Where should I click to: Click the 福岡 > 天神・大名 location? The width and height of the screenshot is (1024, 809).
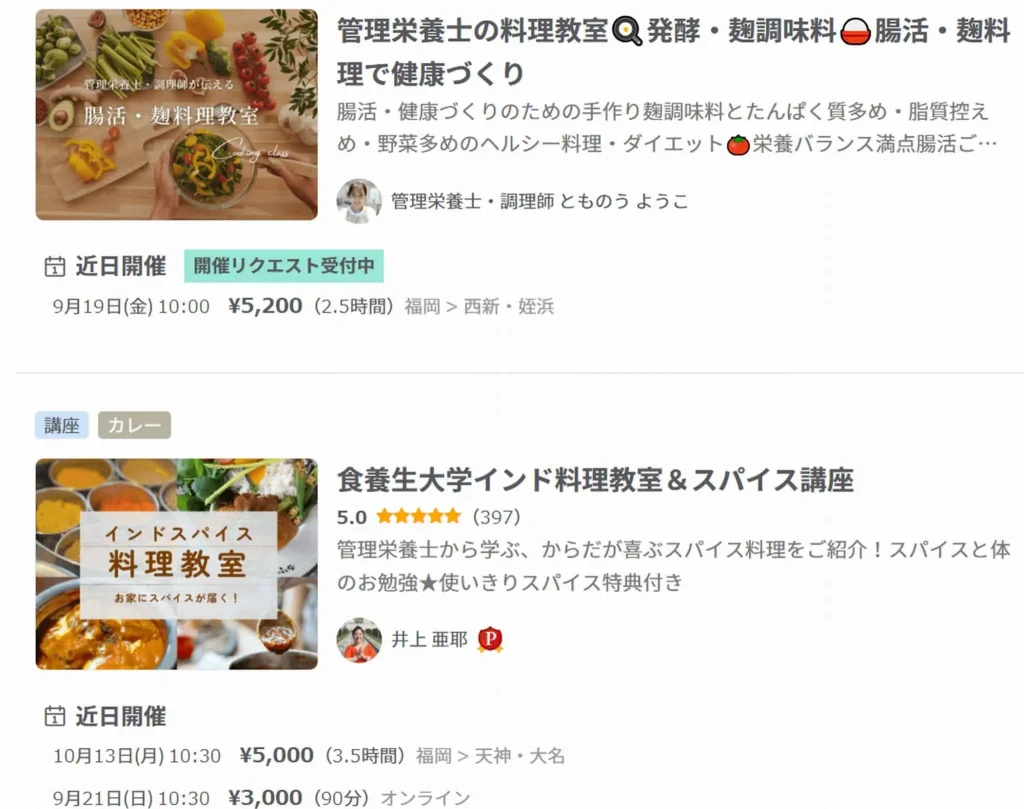[490, 756]
